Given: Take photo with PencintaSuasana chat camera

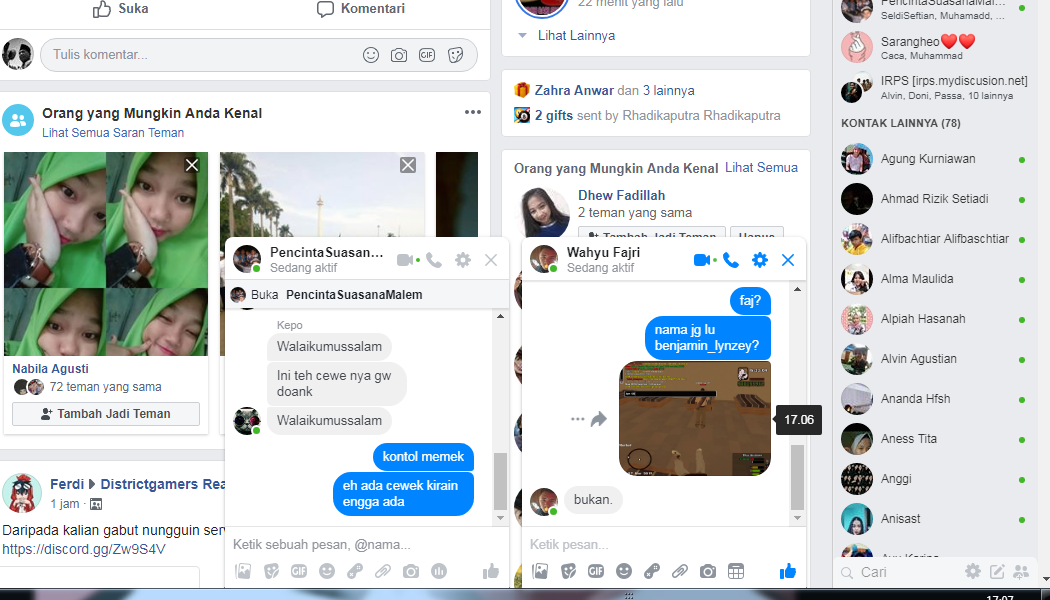Looking at the screenshot, I should pyautogui.click(x=410, y=571).
